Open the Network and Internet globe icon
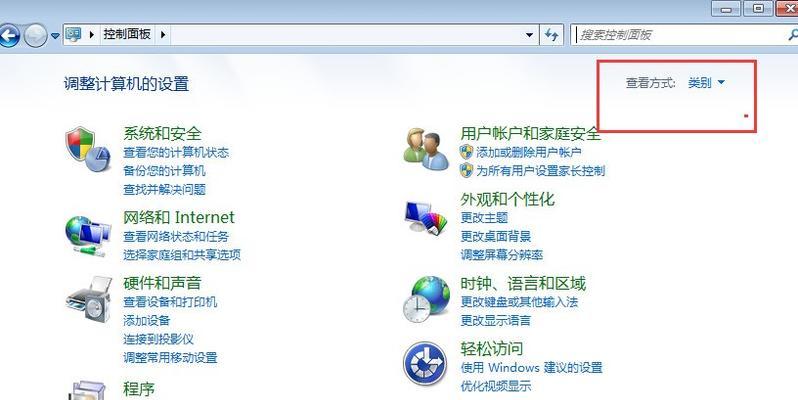 (x=88, y=236)
